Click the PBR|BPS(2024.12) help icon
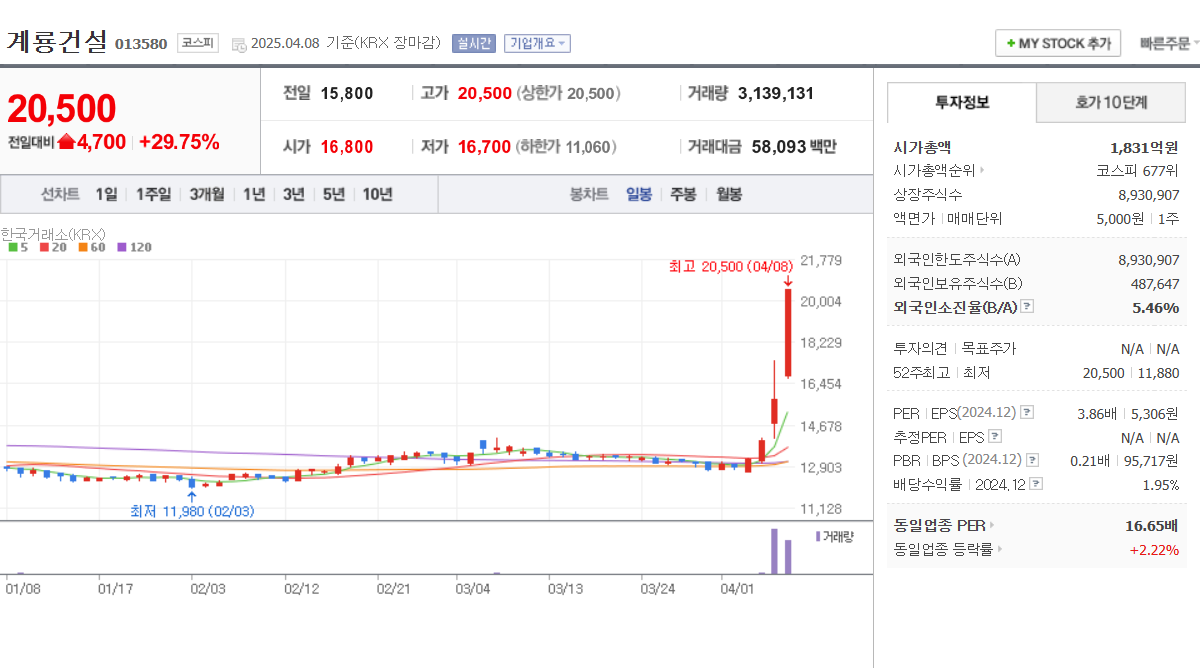The height and width of the screenshot is (668, 1202). 1031,458
